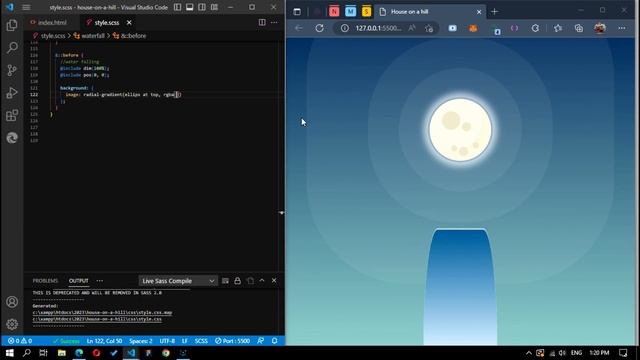Open Edge Tools icon in activity bar
Viewport: 640px width, 360px height.
click(x=12, y=138)
